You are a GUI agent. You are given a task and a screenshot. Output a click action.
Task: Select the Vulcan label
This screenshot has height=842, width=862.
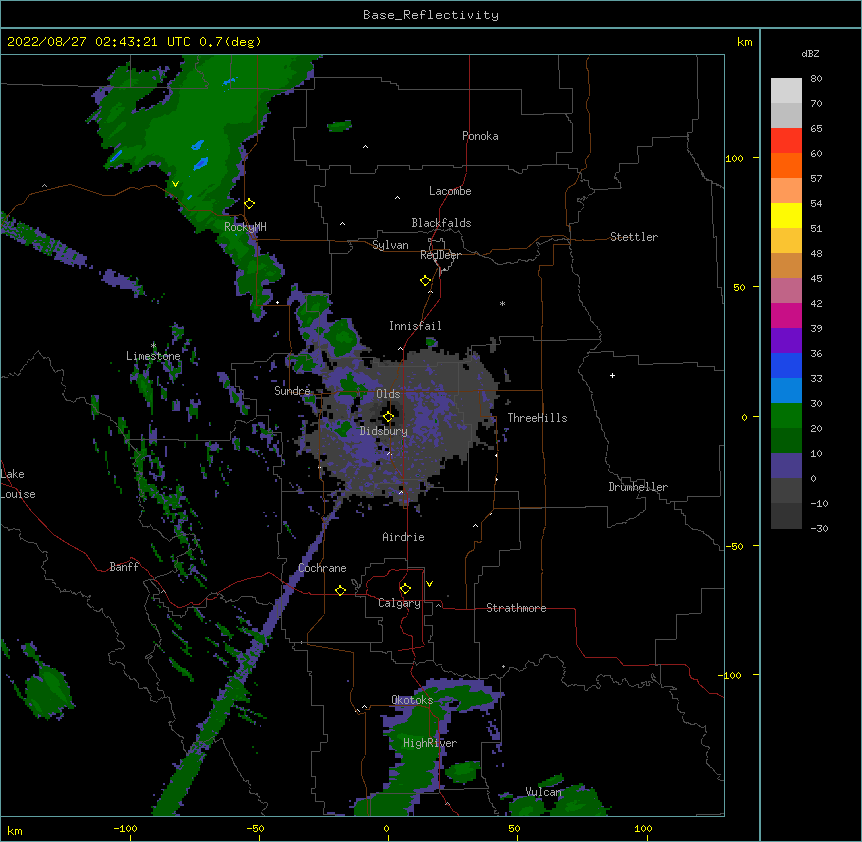(x=544, y=792)
